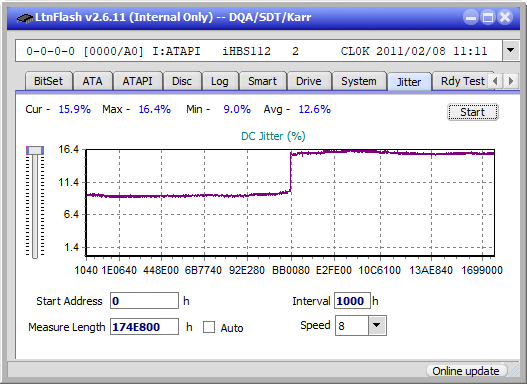Click the 11.4 y-axis label

coord(69,182)
